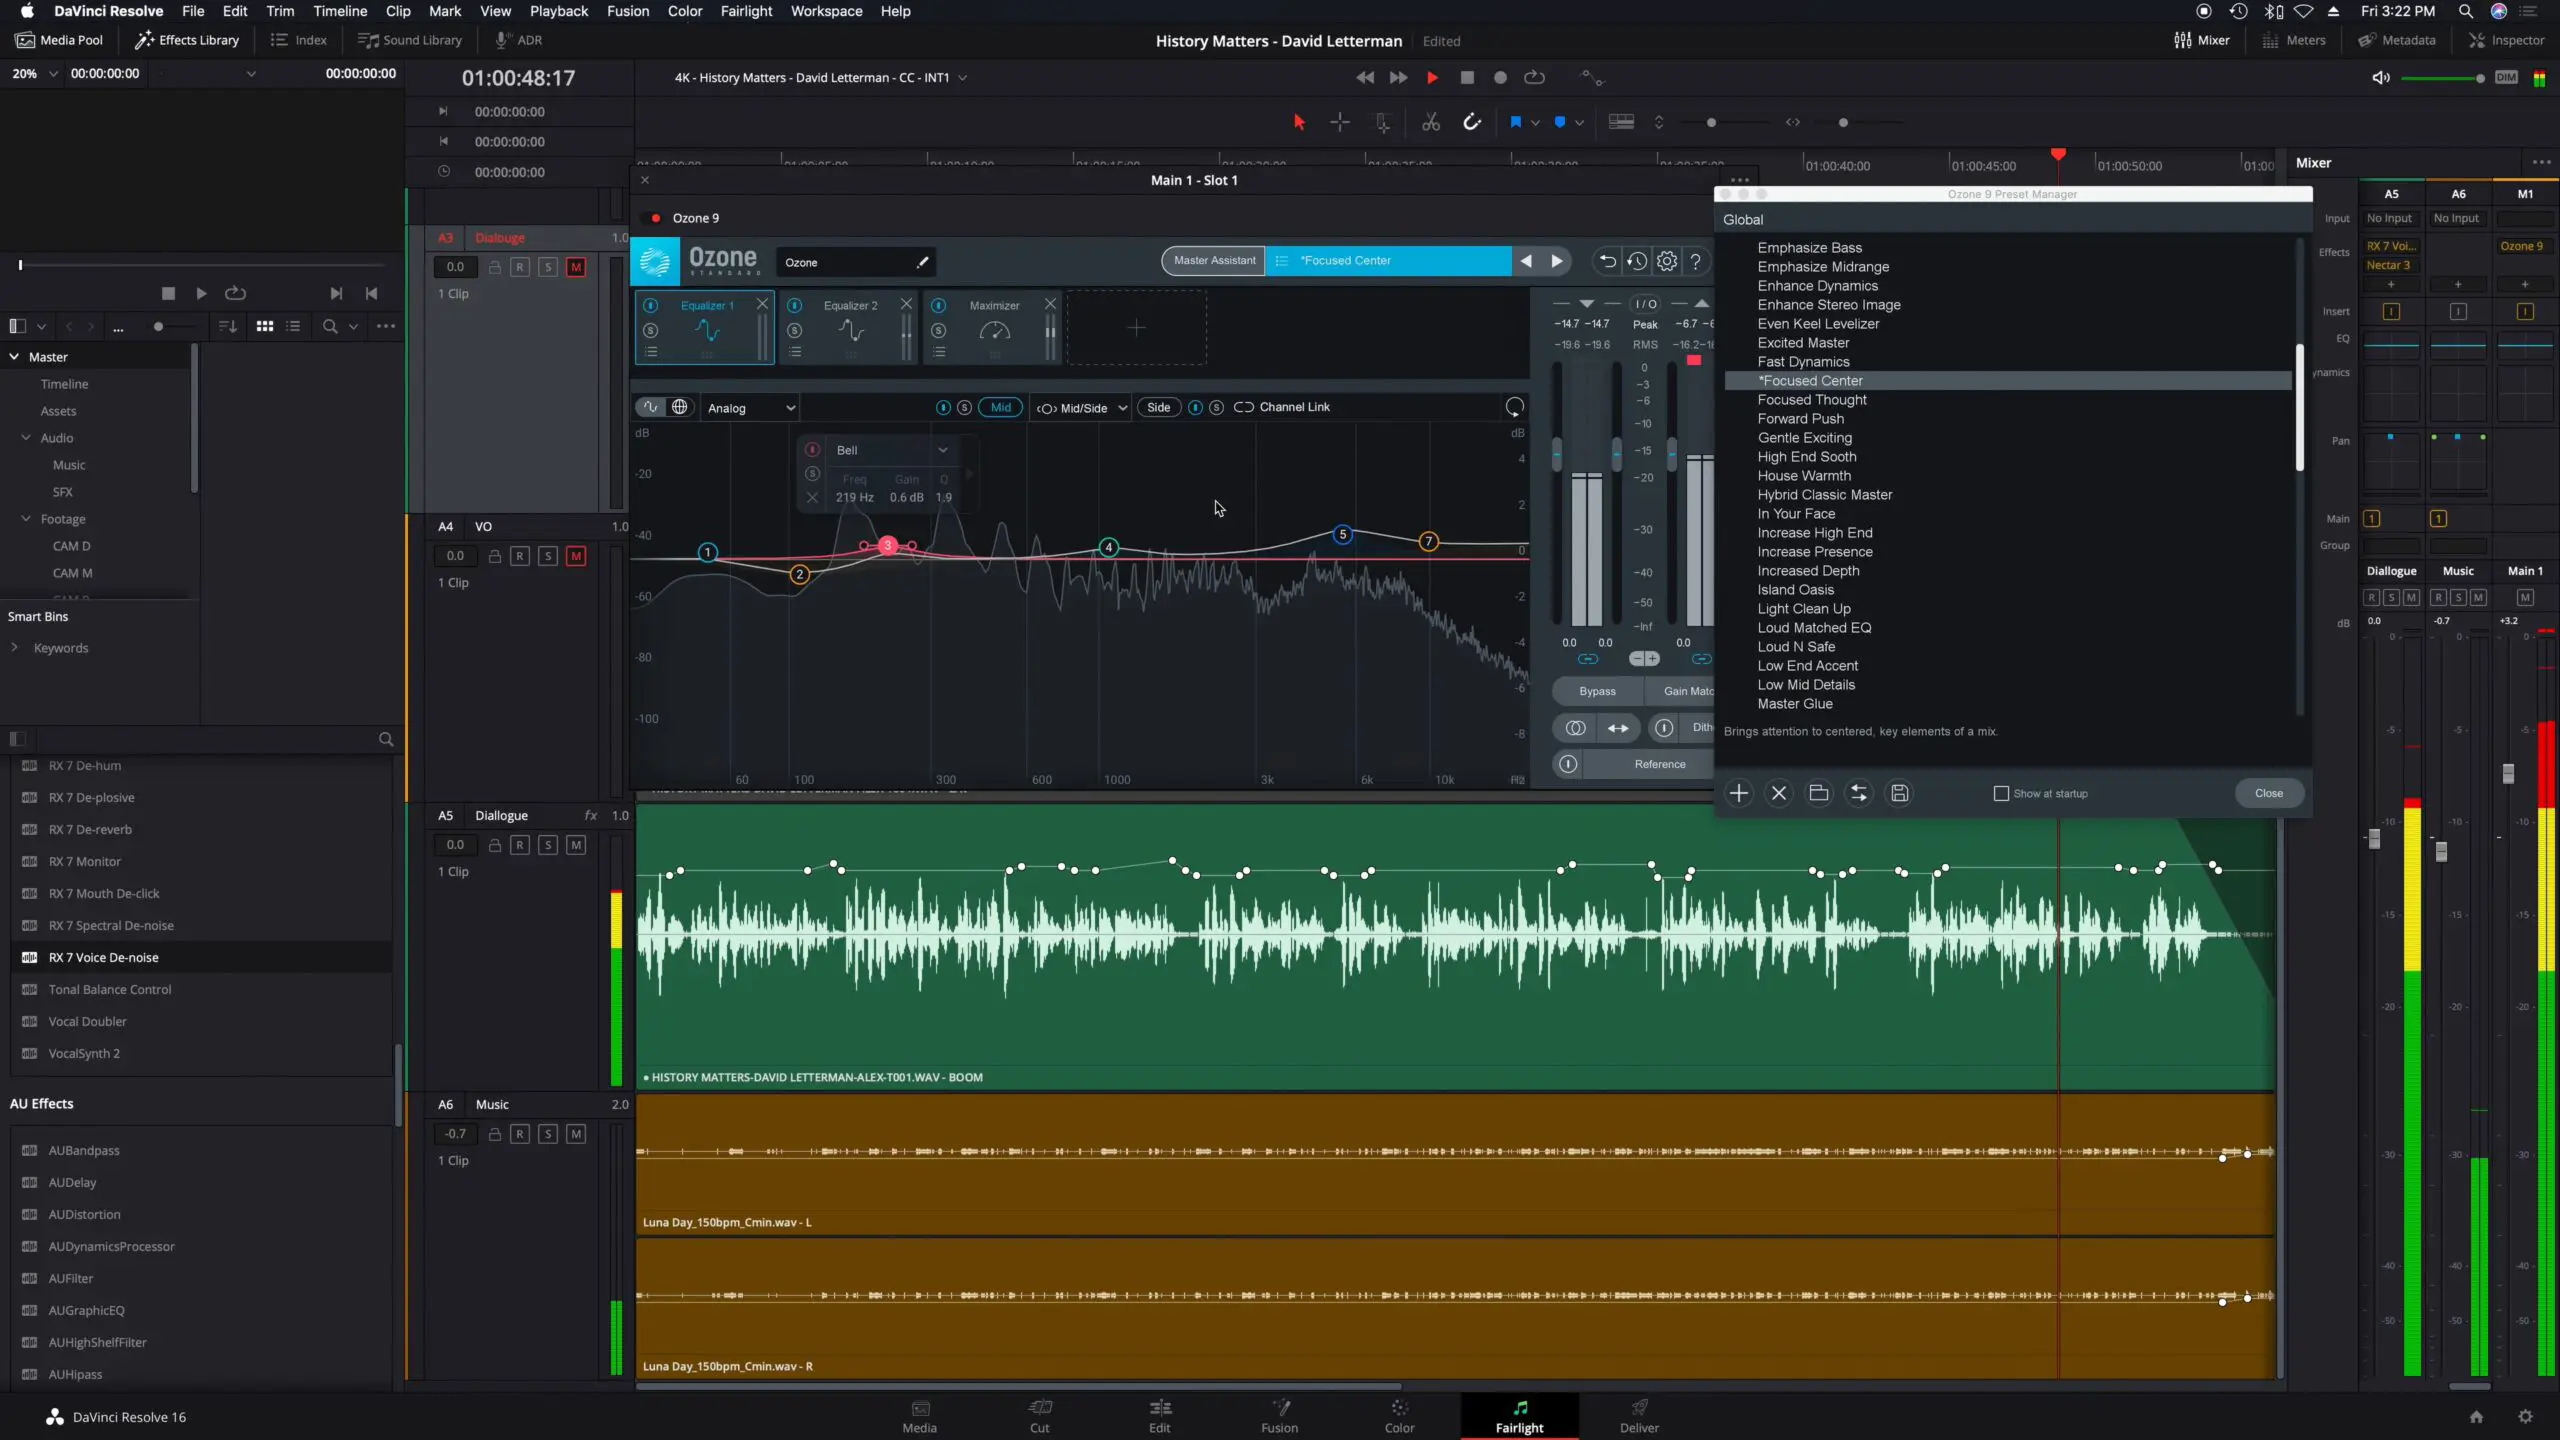Open the Bell filter shape dropdown
The image size is (2560, 1440).
click(890, 450)
